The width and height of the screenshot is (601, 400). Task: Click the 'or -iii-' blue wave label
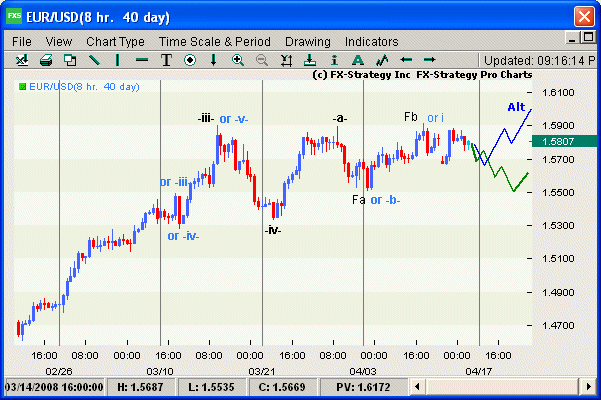174,182
